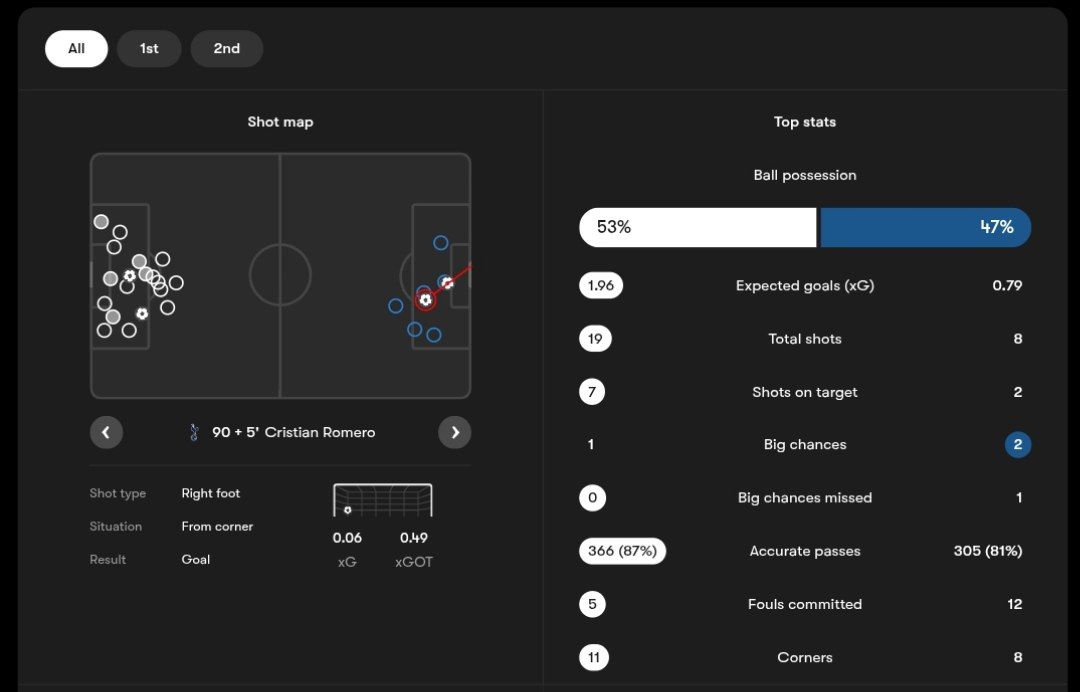Select the topmost blue shot circle on the right
The width and height of the screenshot is (1080, 692).
tap(440, 243)
